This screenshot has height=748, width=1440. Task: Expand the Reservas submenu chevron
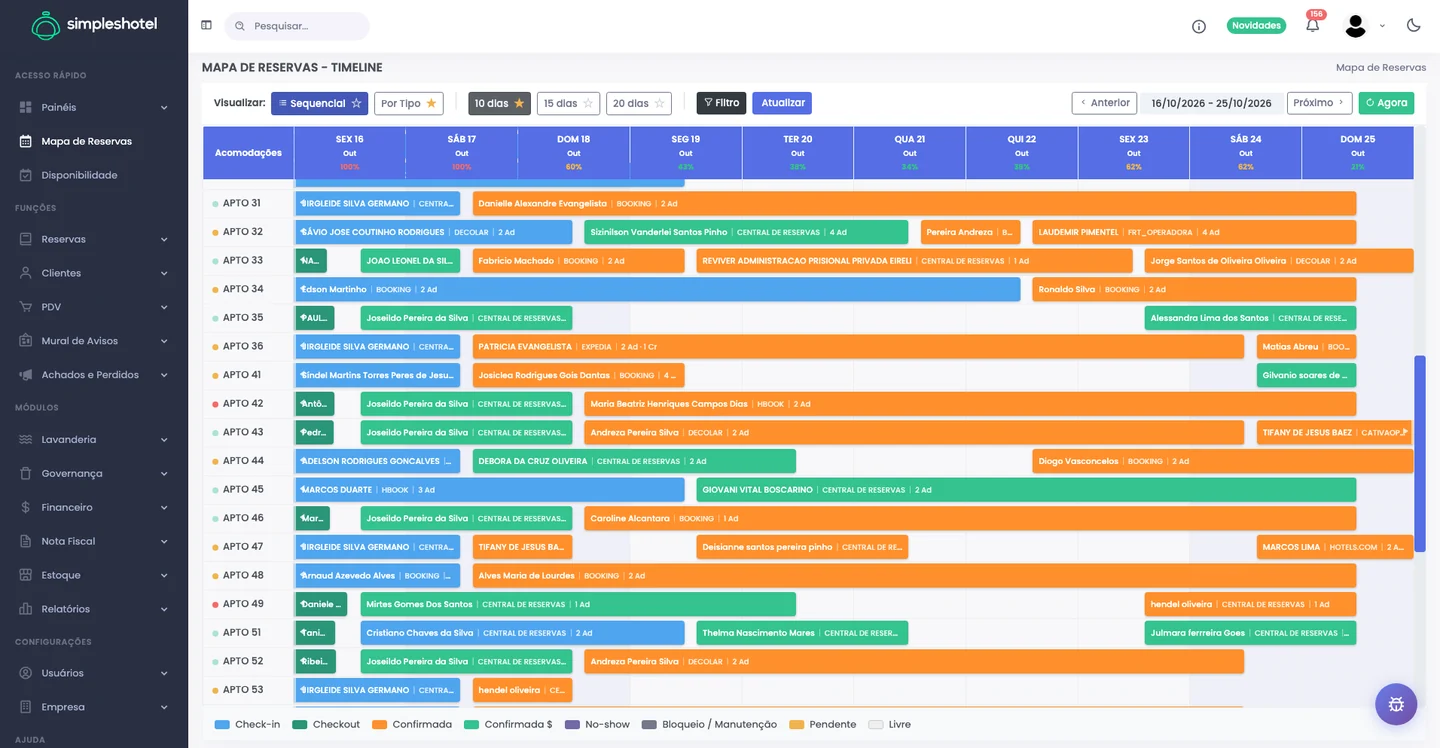tap(164, 240)
